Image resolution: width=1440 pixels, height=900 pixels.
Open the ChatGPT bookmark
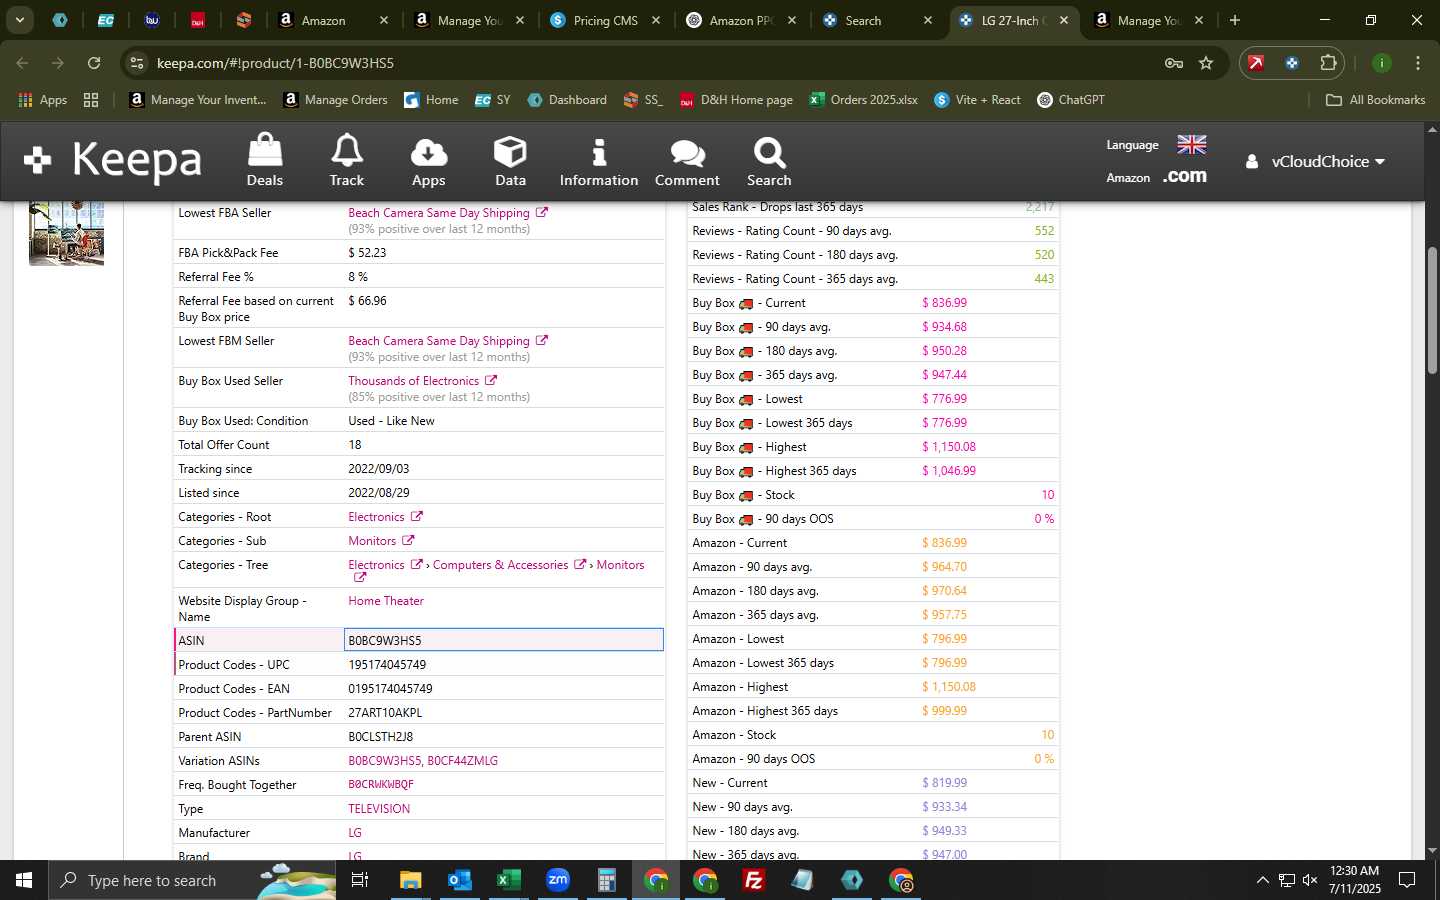[x=1070, y=100]
